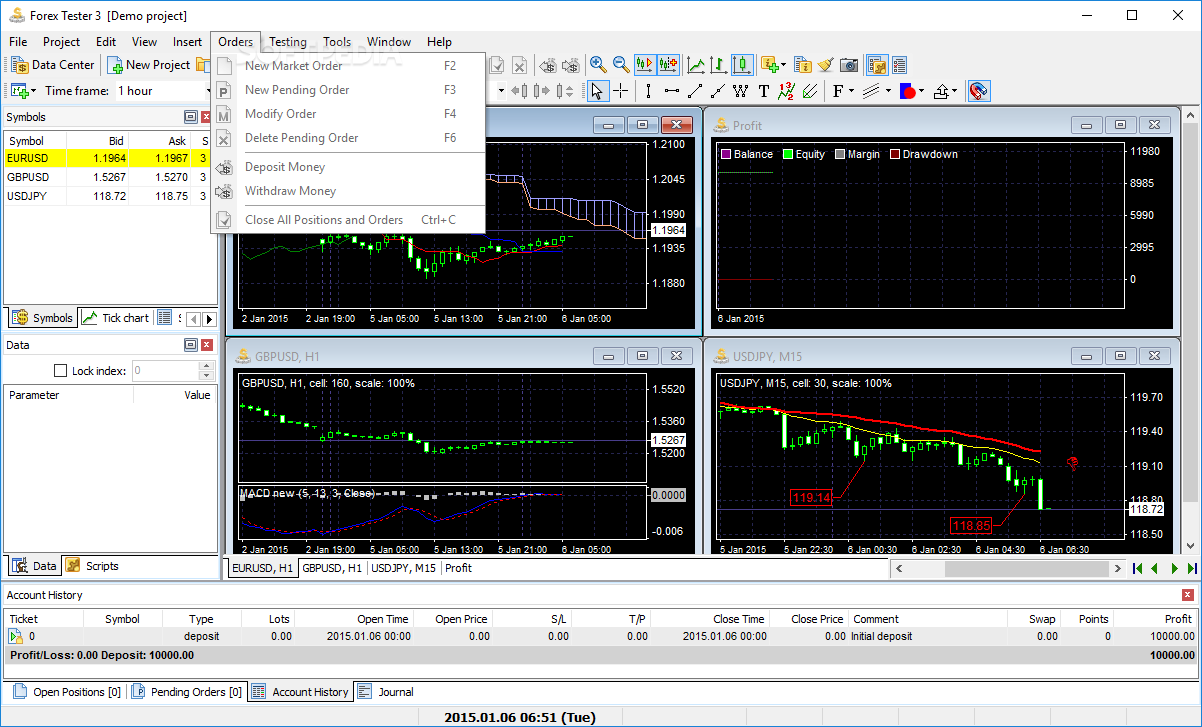
Task: Select the arrow cursor tool
Action: 597,91
